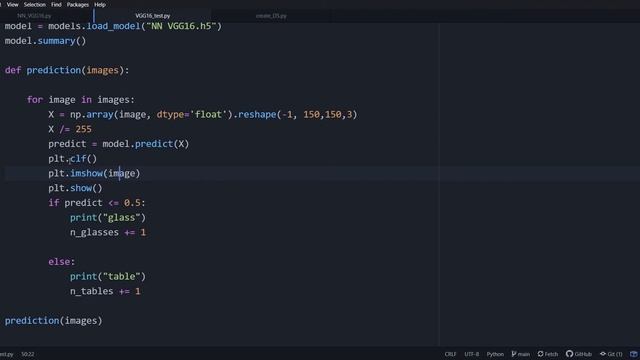Change the UTF-8 file encoding

[x=471, y=354]
